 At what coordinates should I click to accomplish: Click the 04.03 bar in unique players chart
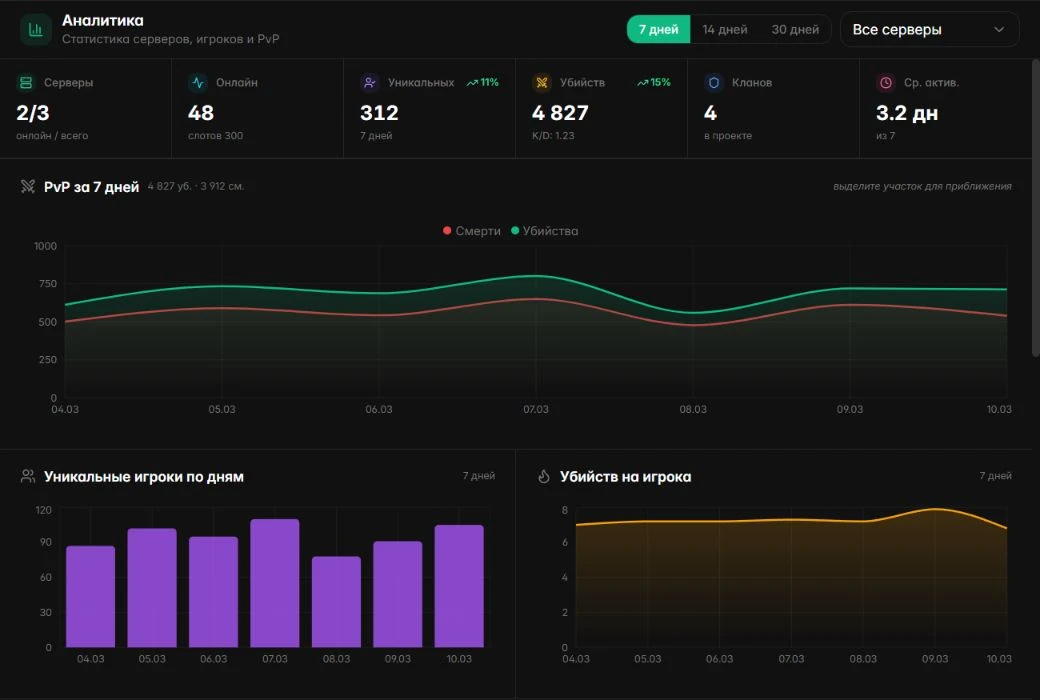(91, 596)
